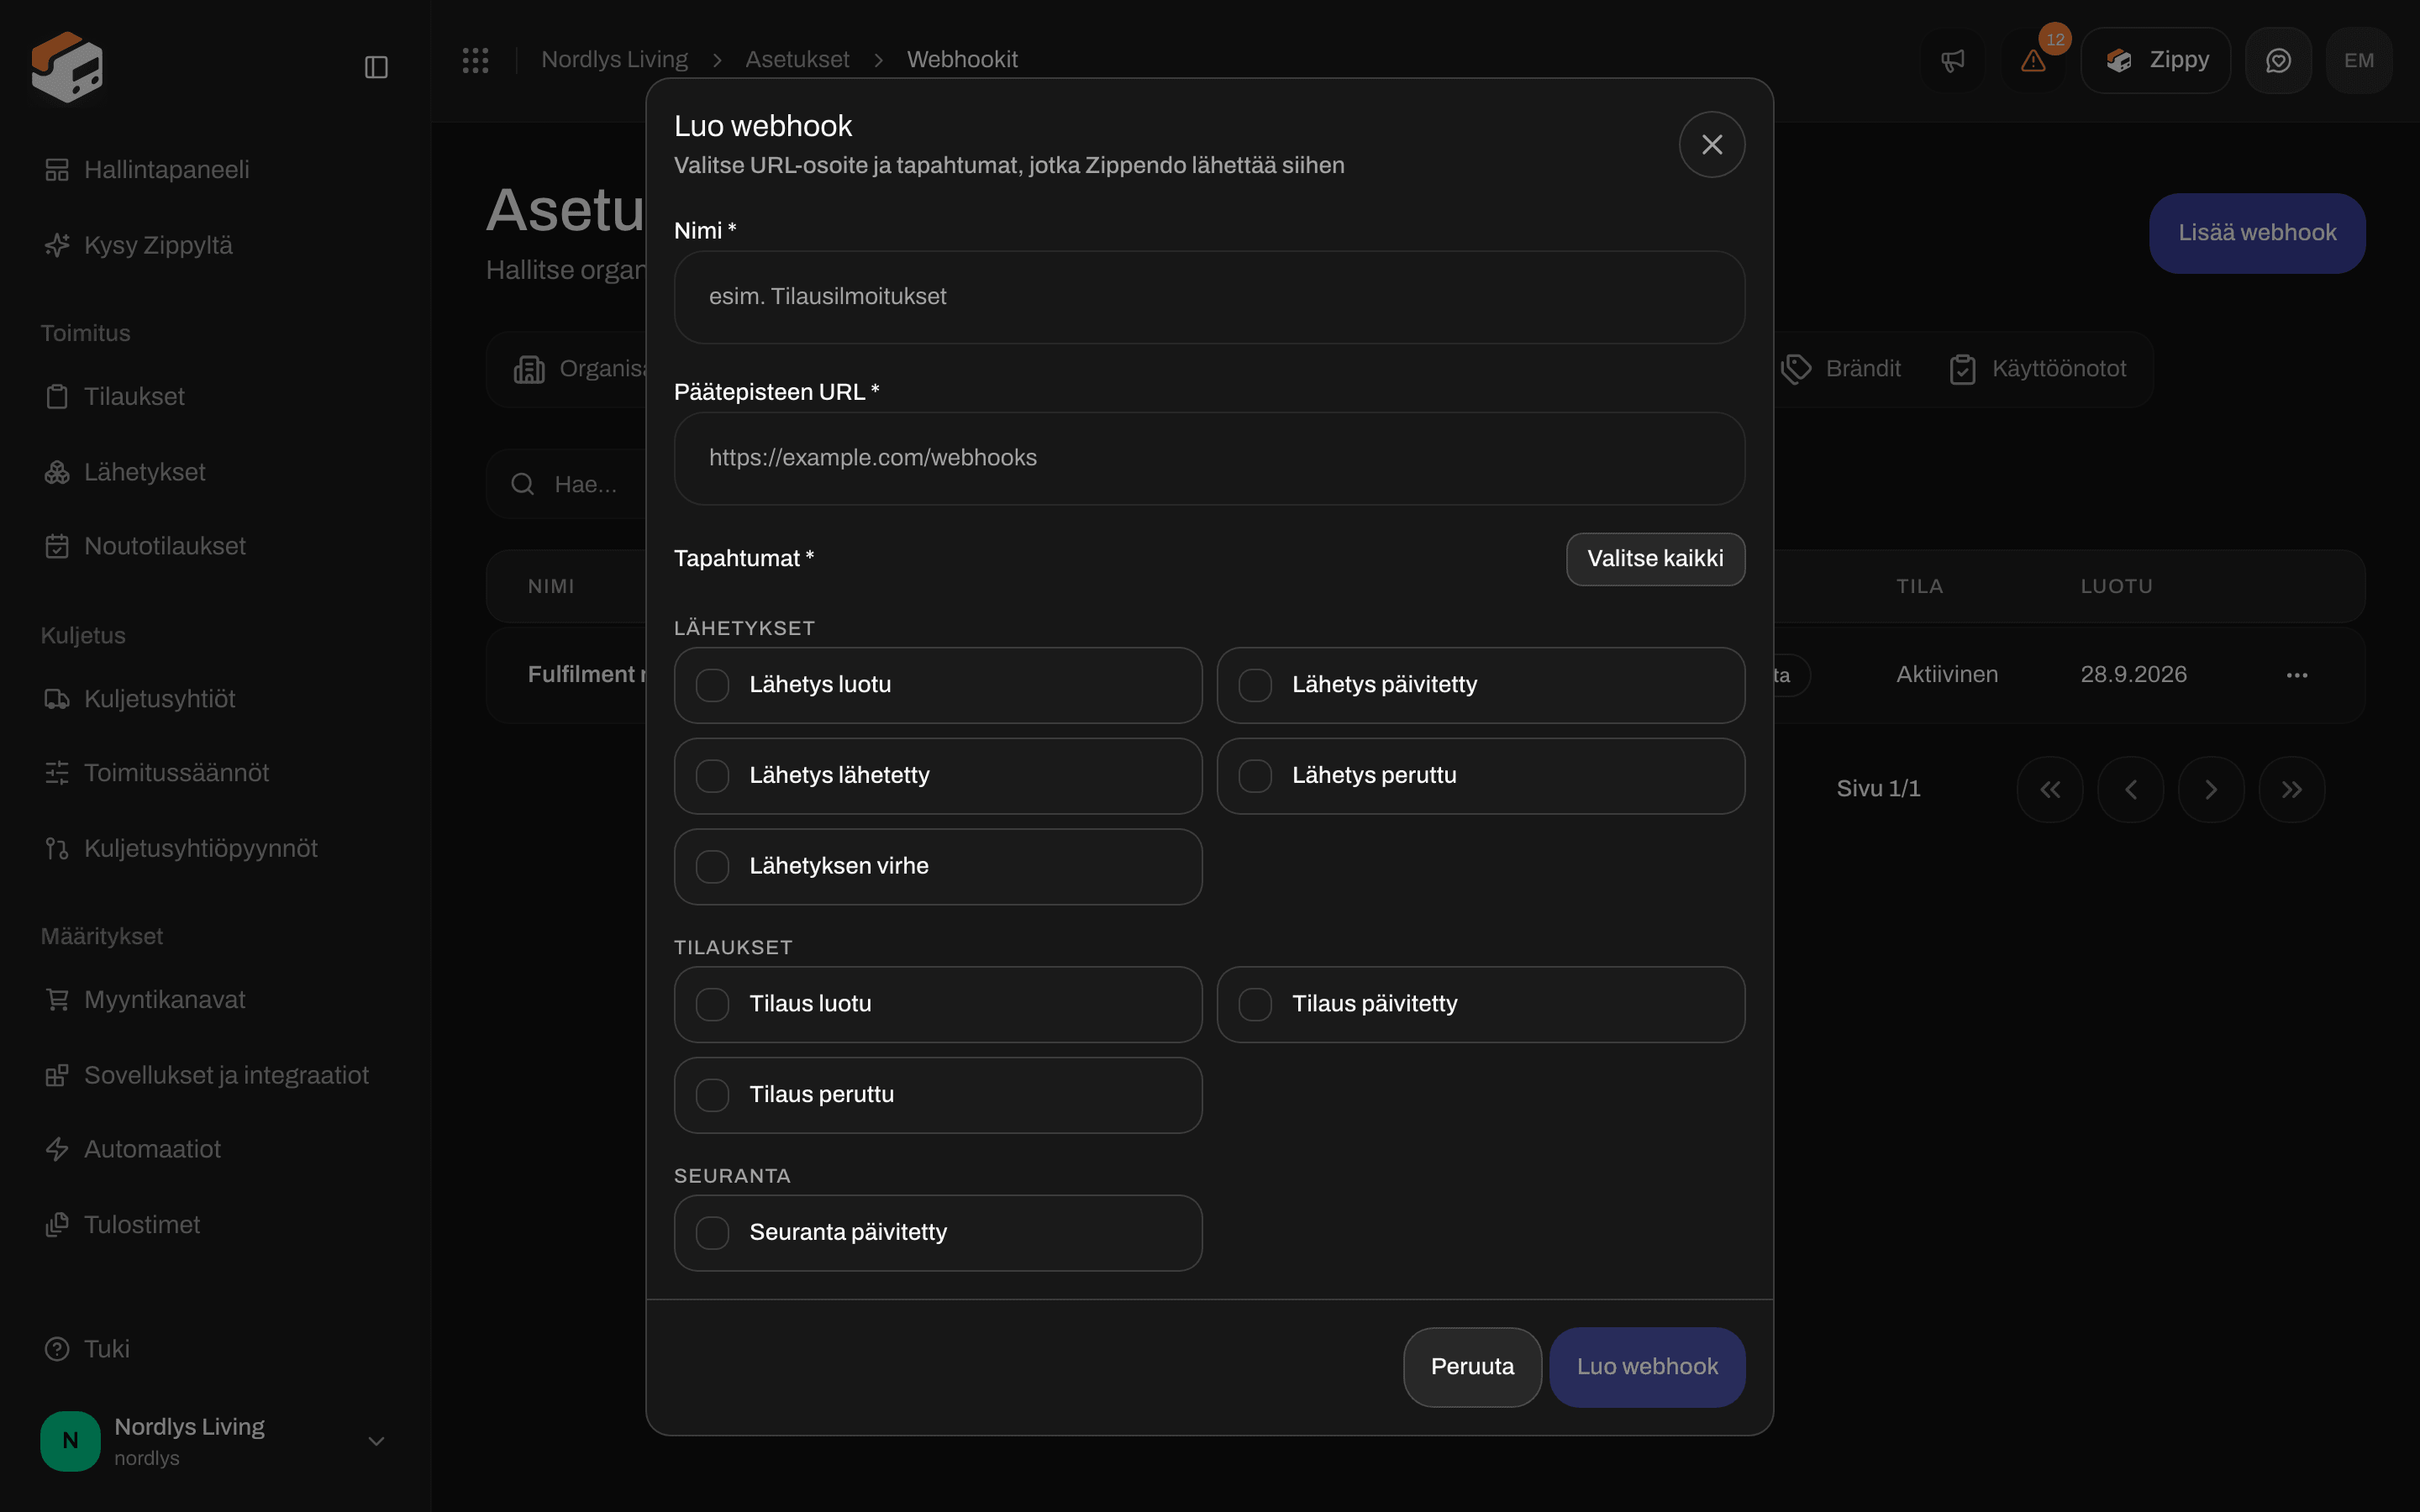The width and height of the screenshot is (2420, 1512).
Task: Click the EM user avatar
Action: tap(2359, 61)
